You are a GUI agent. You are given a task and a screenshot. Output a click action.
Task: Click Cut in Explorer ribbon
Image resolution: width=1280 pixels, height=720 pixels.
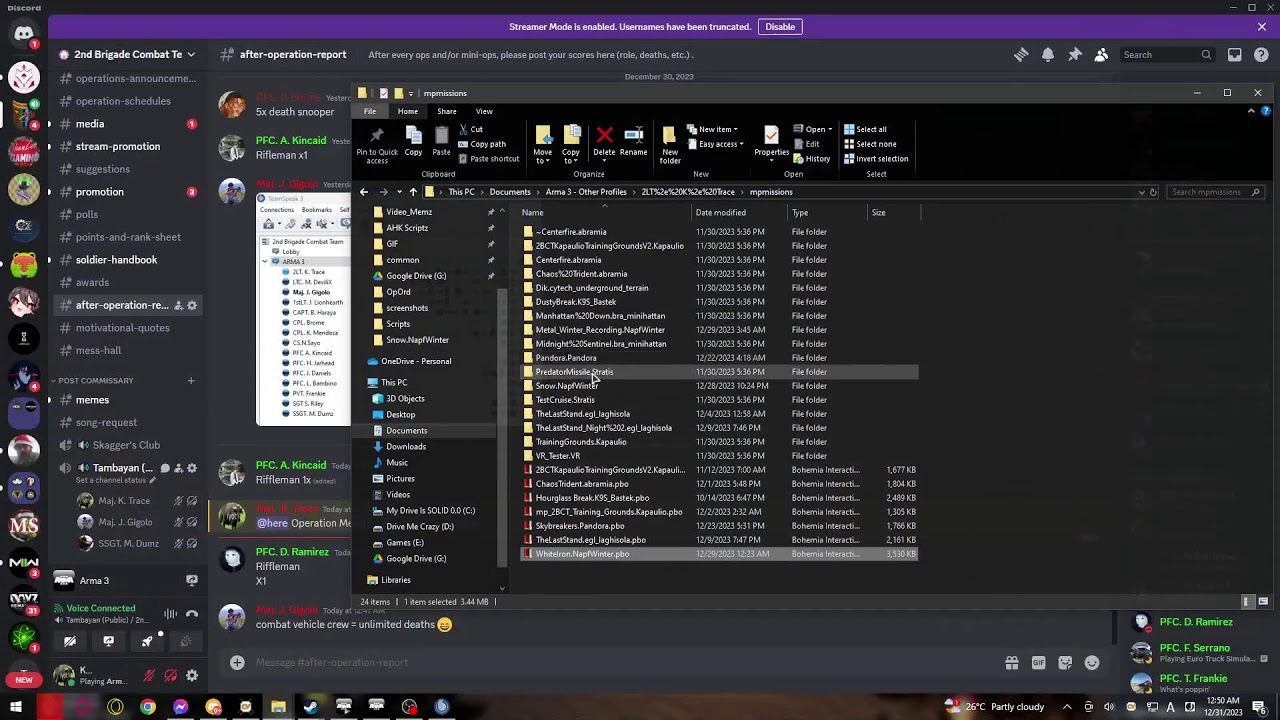click(x=471, y=129)
